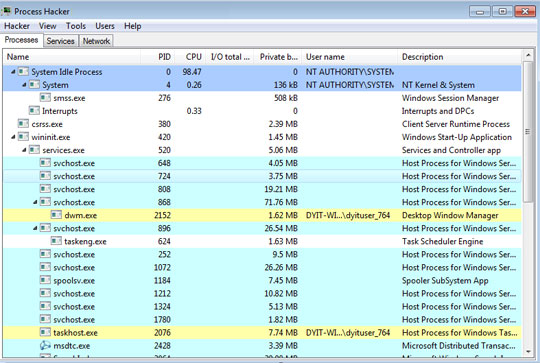
Task: Open the Users menu
Action: point(105,26)
